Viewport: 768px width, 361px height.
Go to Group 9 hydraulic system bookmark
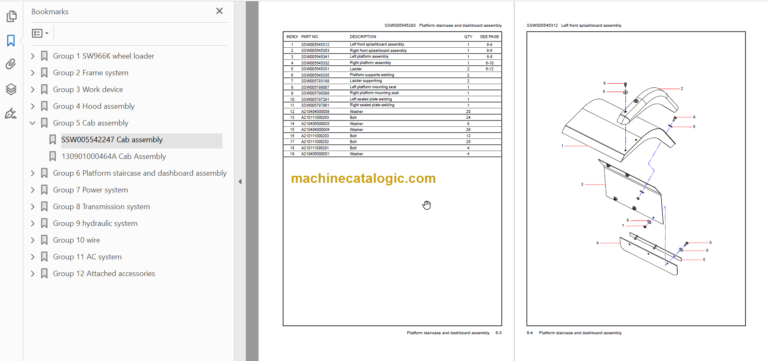(x=95, y=223)
